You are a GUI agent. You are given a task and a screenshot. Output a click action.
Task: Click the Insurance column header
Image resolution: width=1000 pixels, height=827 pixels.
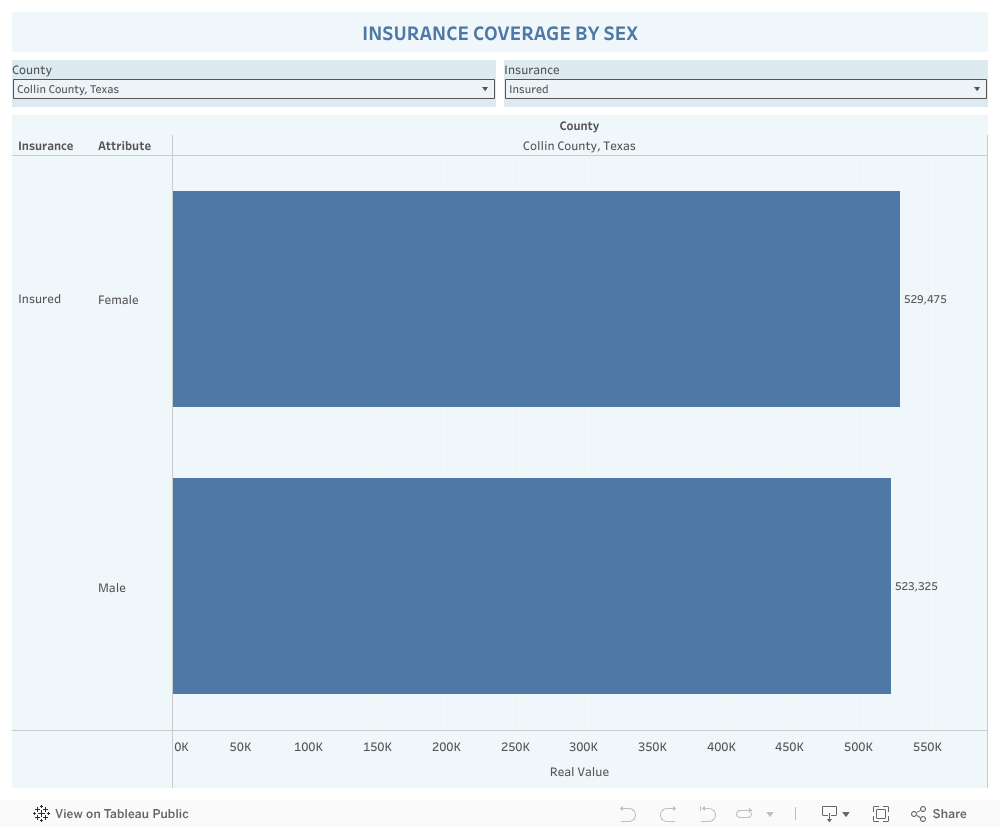pos(46,146)
